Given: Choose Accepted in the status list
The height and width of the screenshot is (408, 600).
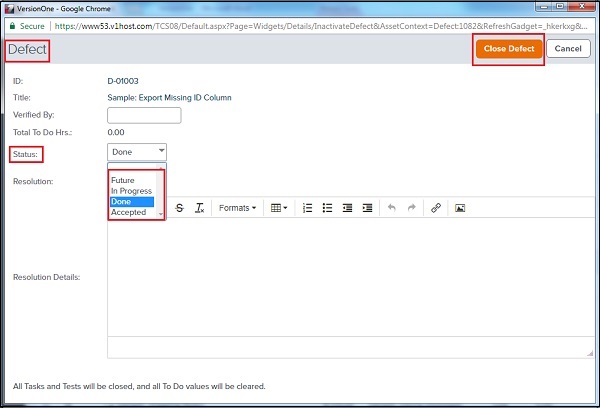Looking at the screenshot, I should 128,212.
